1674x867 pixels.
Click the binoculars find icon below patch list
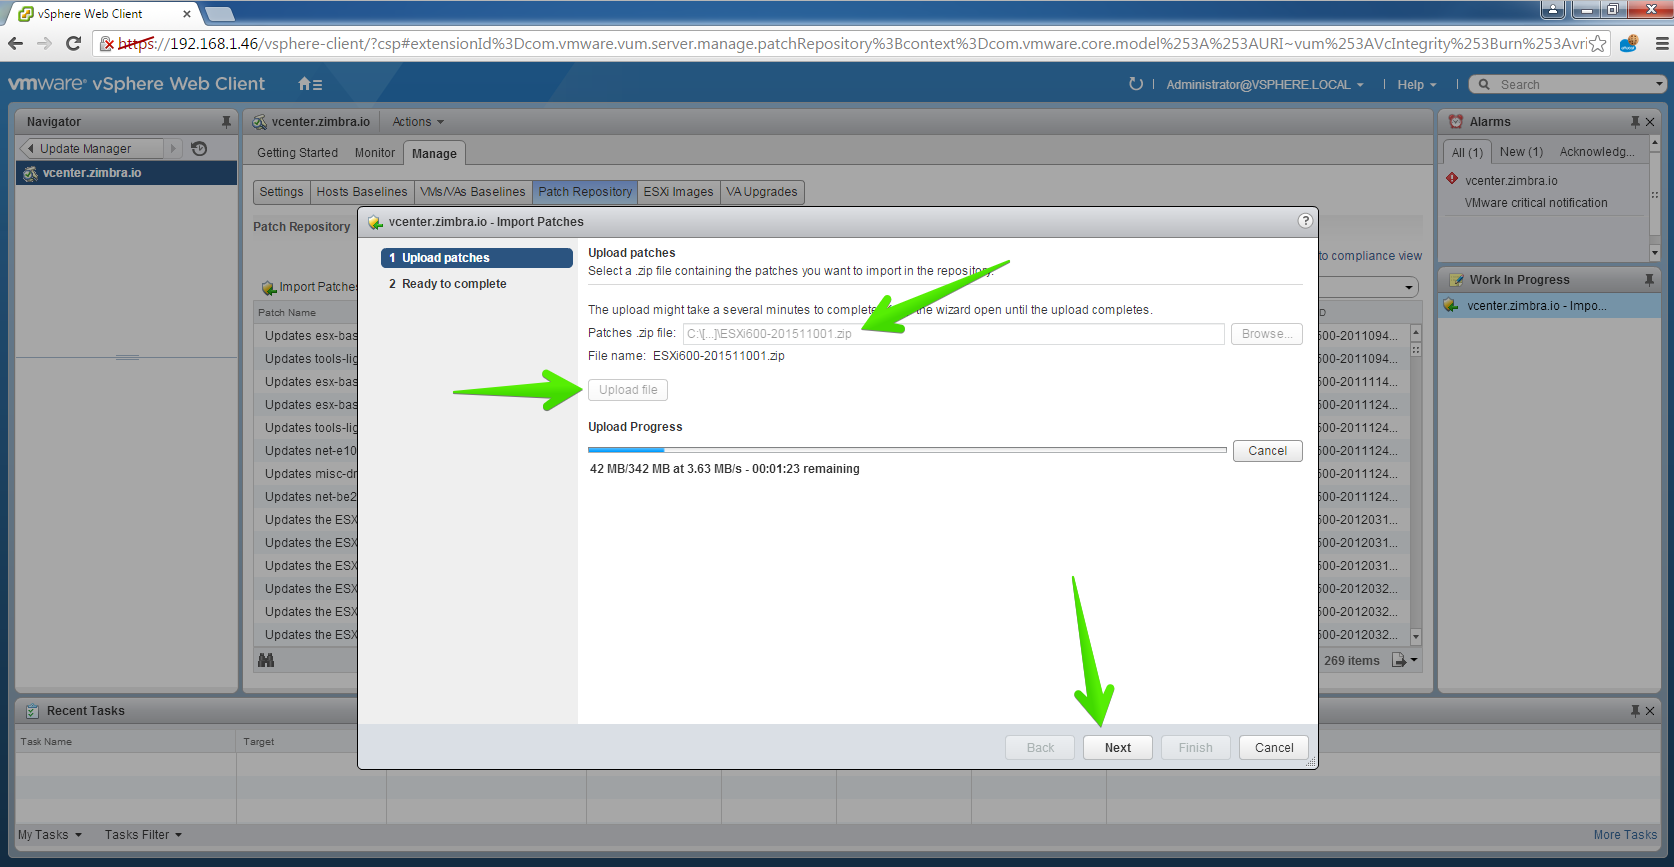tap(266, 660)
